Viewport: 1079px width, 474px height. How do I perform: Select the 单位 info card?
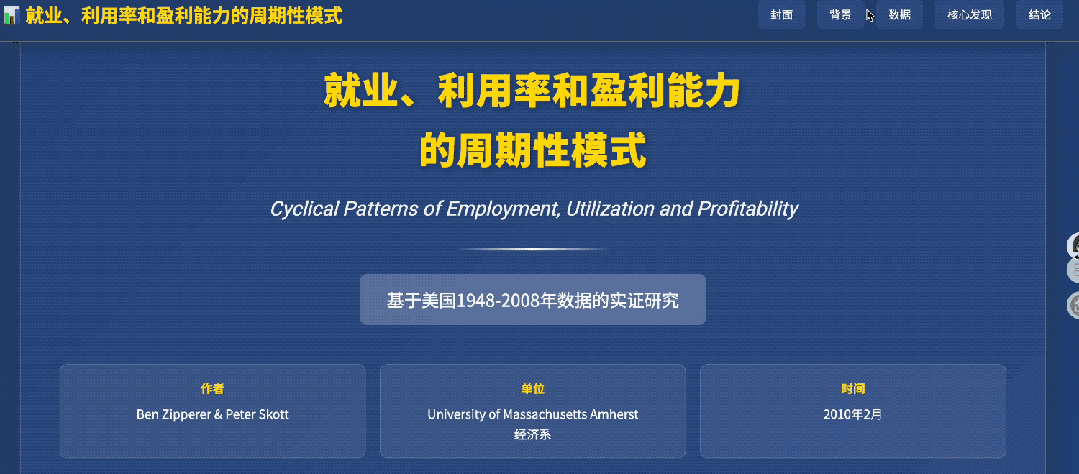[533, 411]
